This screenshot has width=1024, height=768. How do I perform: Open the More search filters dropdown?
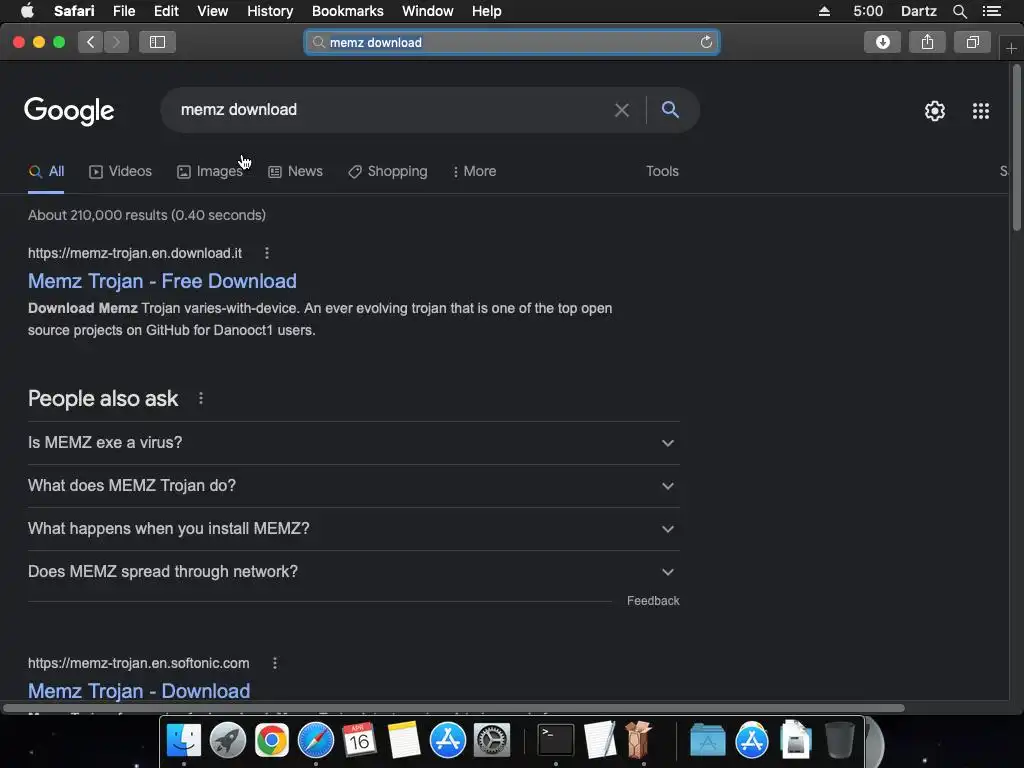click(475, 171)
